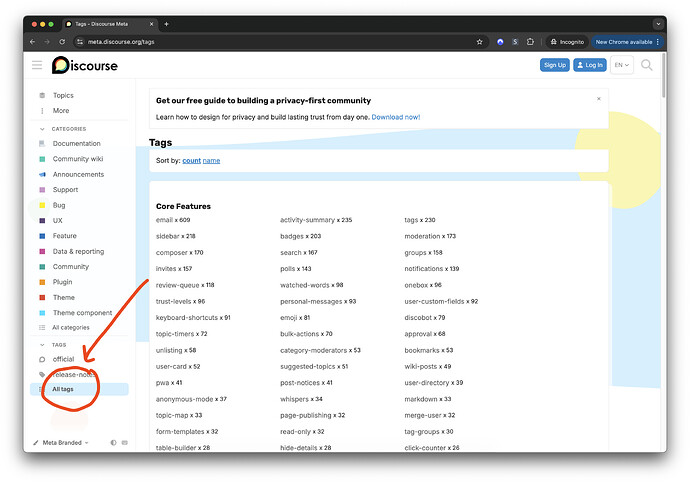Reload the page
The height and width of the screenshot is (483, 690).
62,42
